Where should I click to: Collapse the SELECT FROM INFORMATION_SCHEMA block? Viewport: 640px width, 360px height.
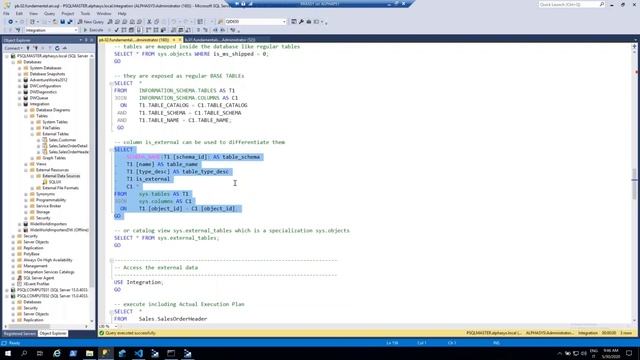point(111,83)
